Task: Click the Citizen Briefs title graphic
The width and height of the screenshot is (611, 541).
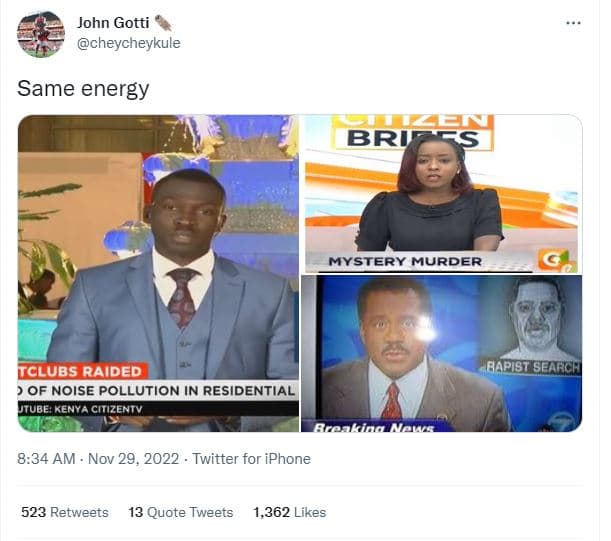Action: [413, 133]
